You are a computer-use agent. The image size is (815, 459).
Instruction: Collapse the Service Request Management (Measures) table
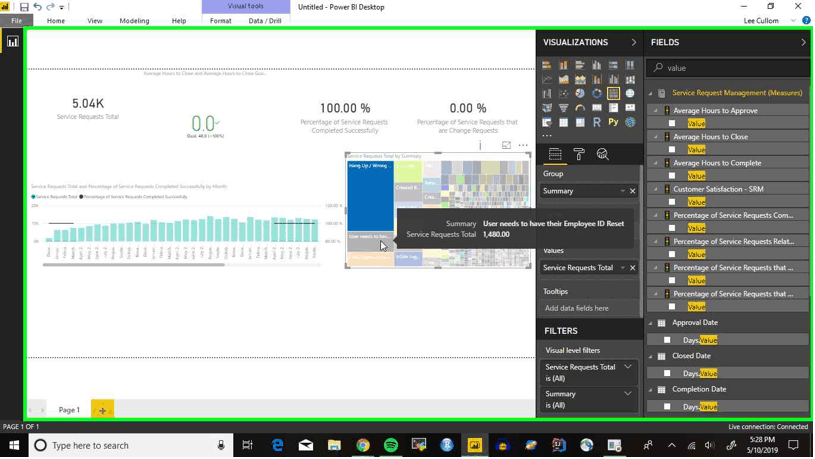coord(650,94)
